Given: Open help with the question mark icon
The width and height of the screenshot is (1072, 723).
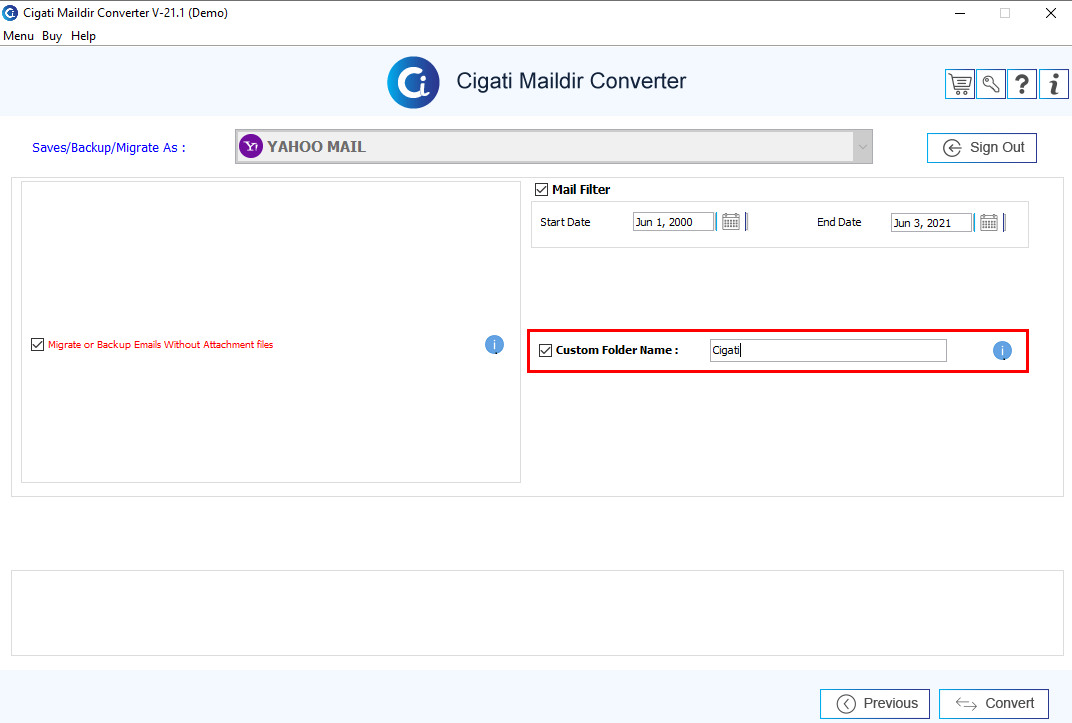Looking at the screenshot, I should point(1022,85).
